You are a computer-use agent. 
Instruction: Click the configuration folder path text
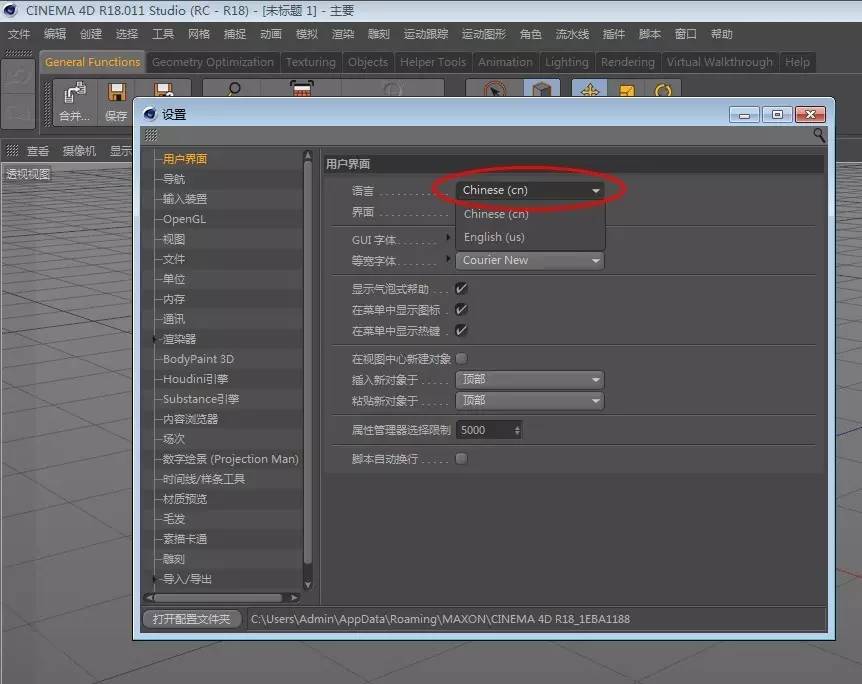(x=440, y=619)
